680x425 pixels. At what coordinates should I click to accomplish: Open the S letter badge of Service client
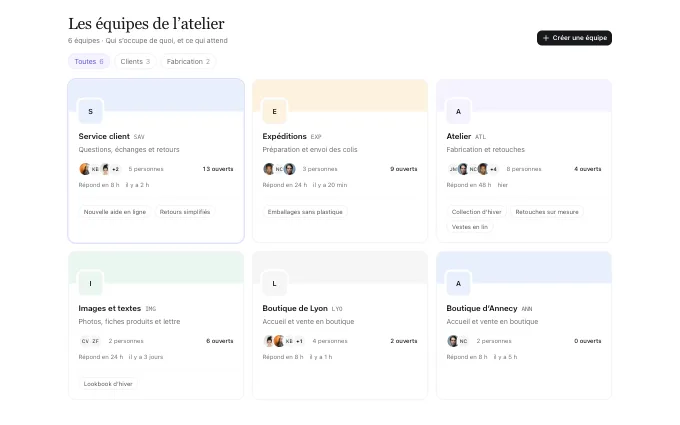click(91, 111)
